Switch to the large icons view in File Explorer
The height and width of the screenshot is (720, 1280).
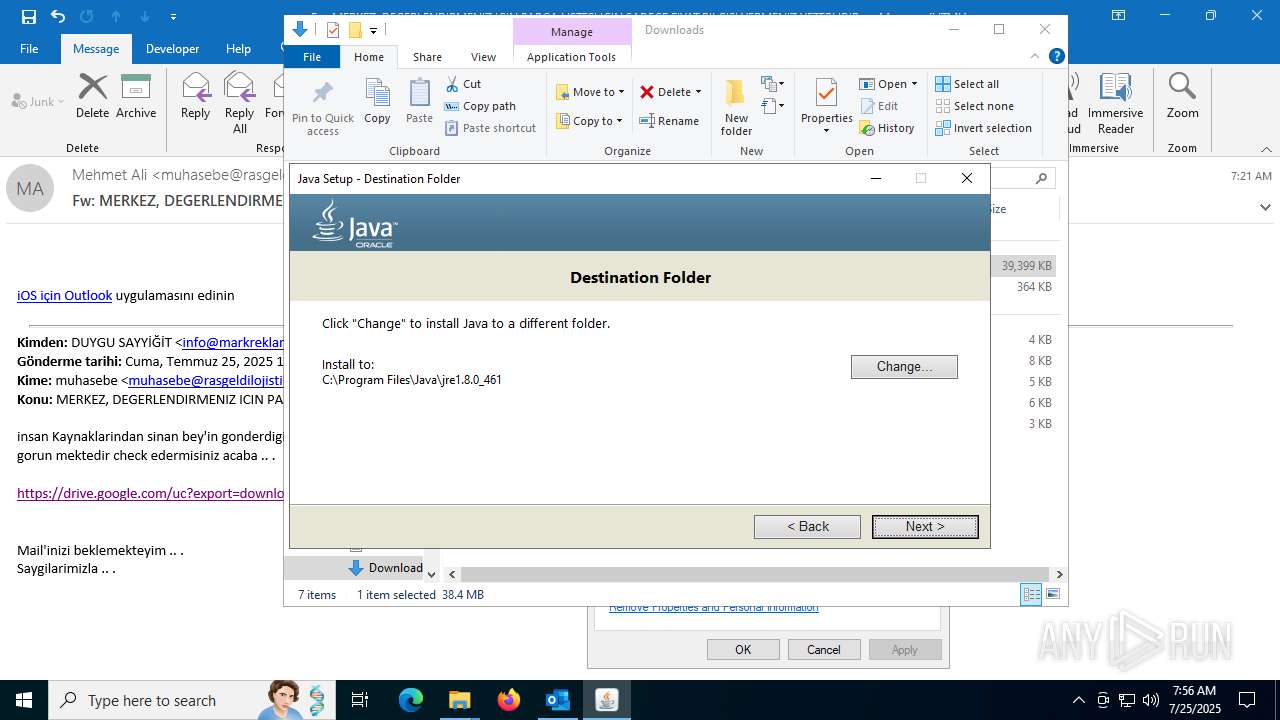1053,594
